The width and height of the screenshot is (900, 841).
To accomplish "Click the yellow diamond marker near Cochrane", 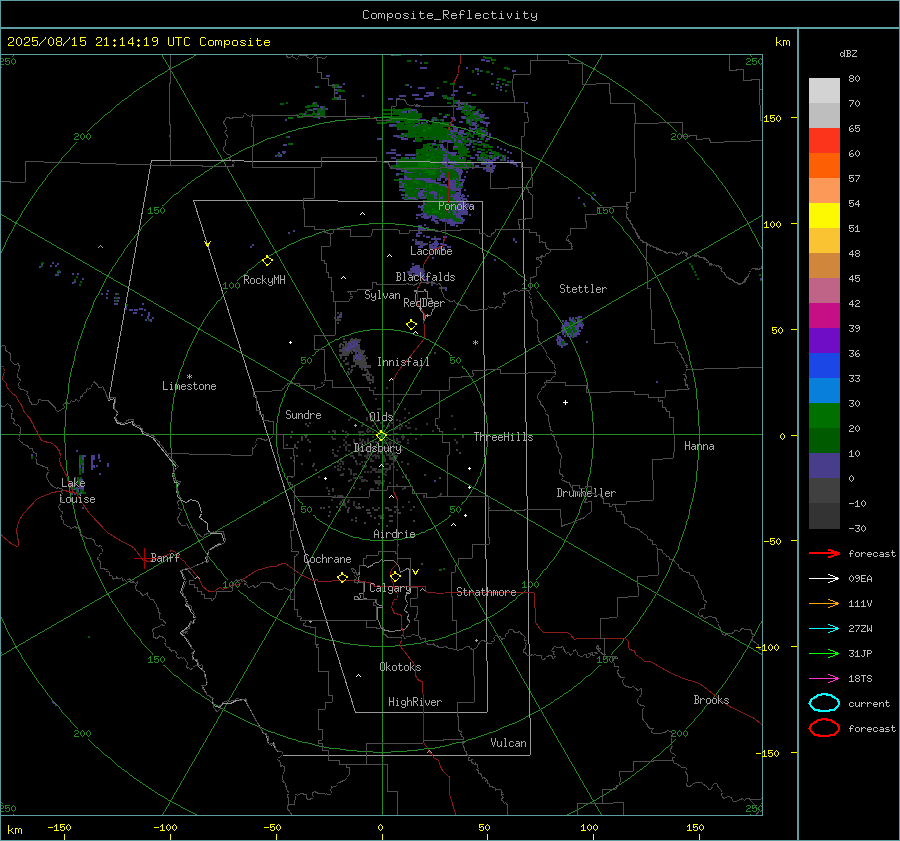I will coord(342,577).
